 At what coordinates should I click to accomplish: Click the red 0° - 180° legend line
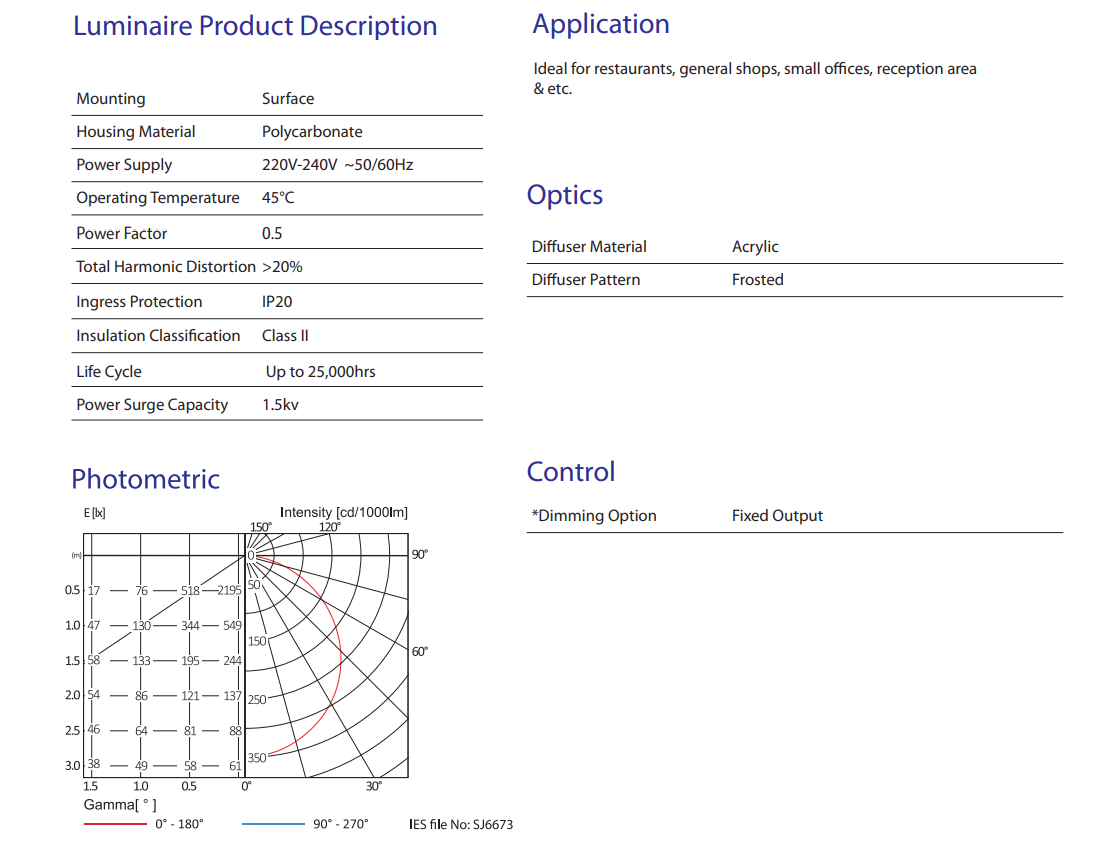[x=115, y=824]
